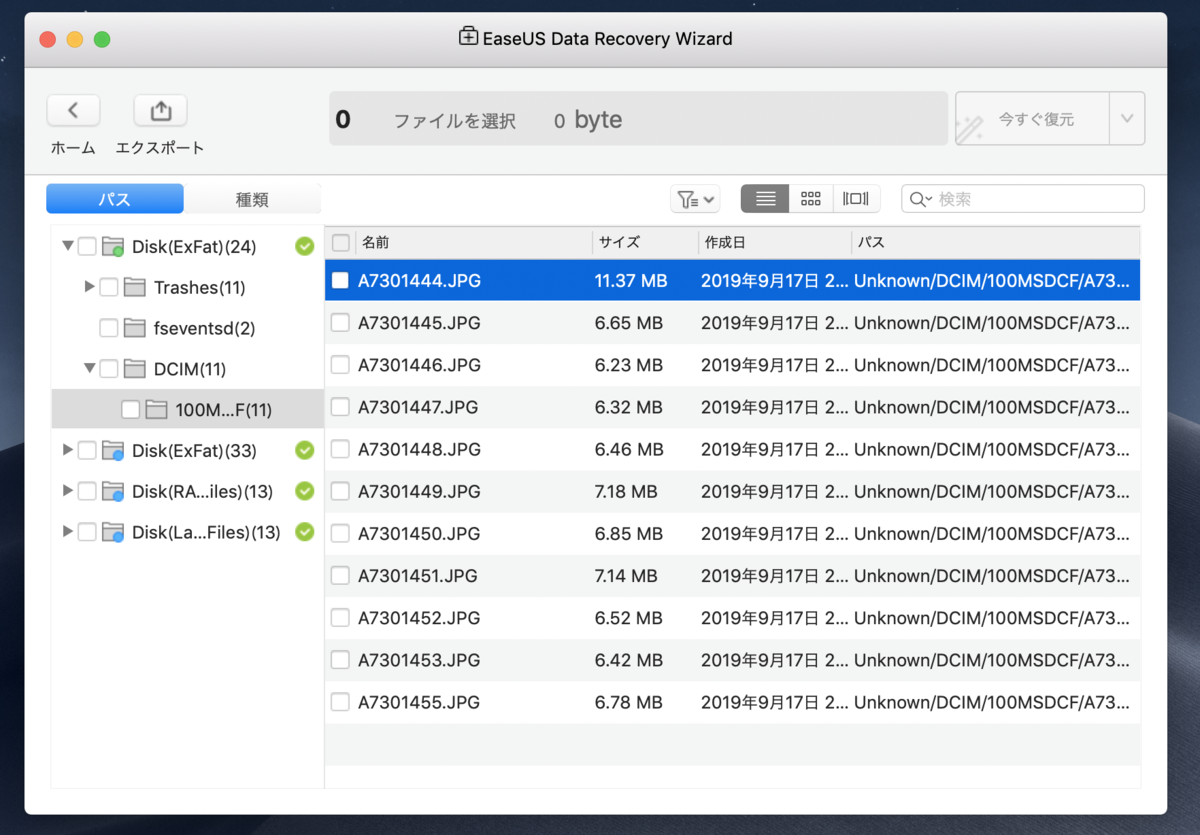1200x835 pixels.
Task: Select the パス tab
Action: (115, 199)
